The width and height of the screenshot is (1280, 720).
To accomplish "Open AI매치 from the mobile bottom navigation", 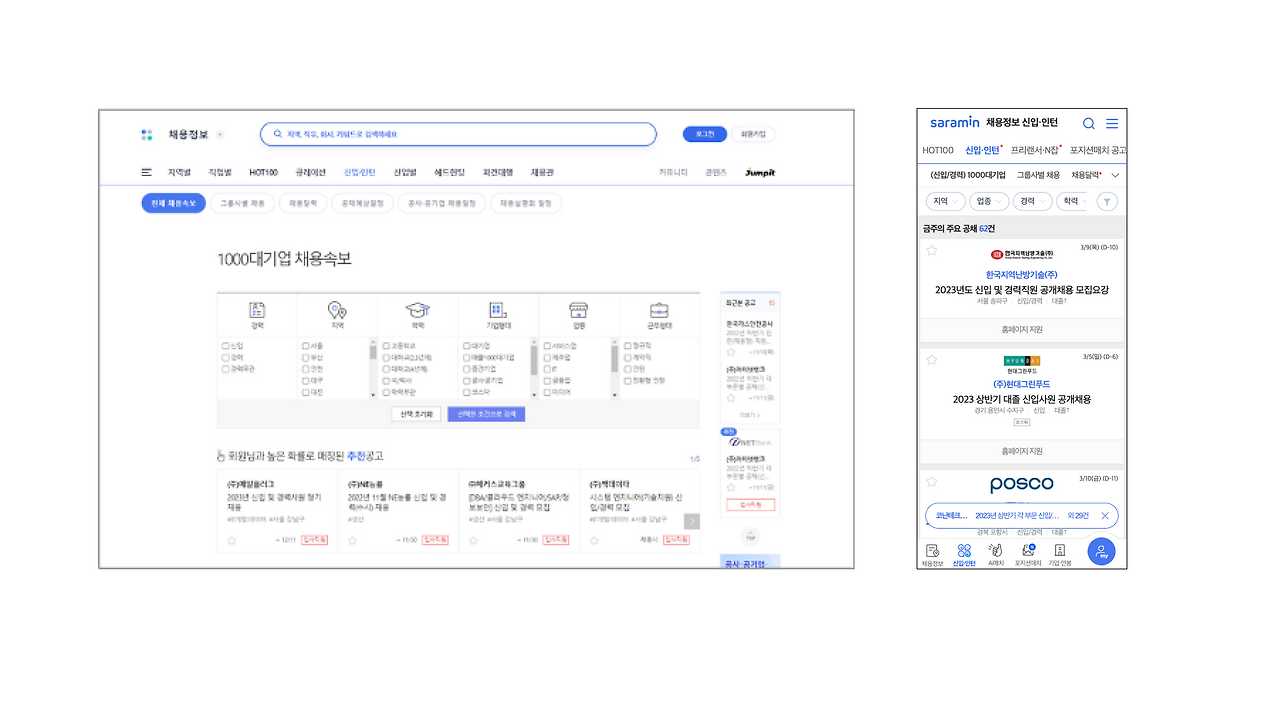I will pyautogui.click(x=996, y=551).
